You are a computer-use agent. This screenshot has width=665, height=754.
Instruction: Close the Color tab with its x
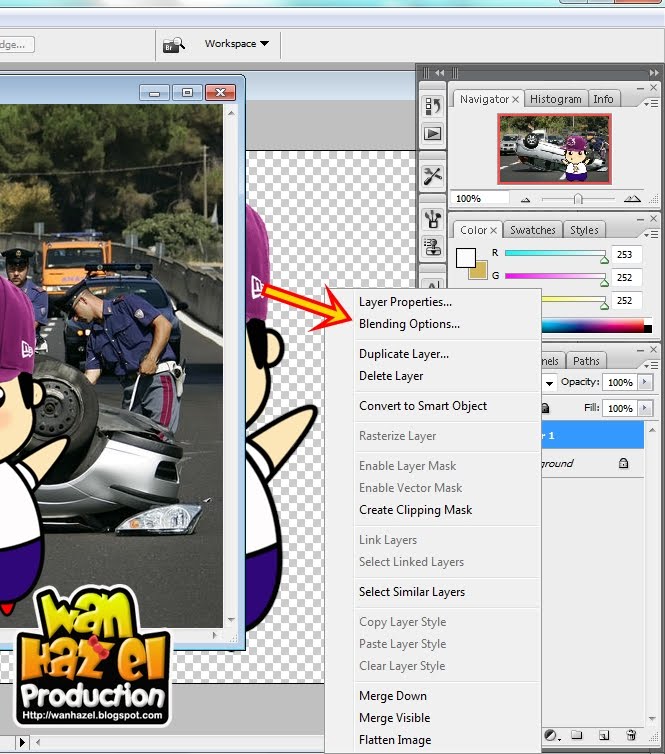point(493,230)
